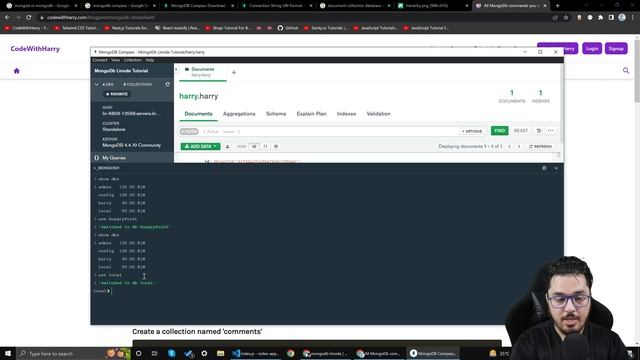640x360 pixels.
Task: Open a new Compass tab with plus
Action: coord(234,72)
